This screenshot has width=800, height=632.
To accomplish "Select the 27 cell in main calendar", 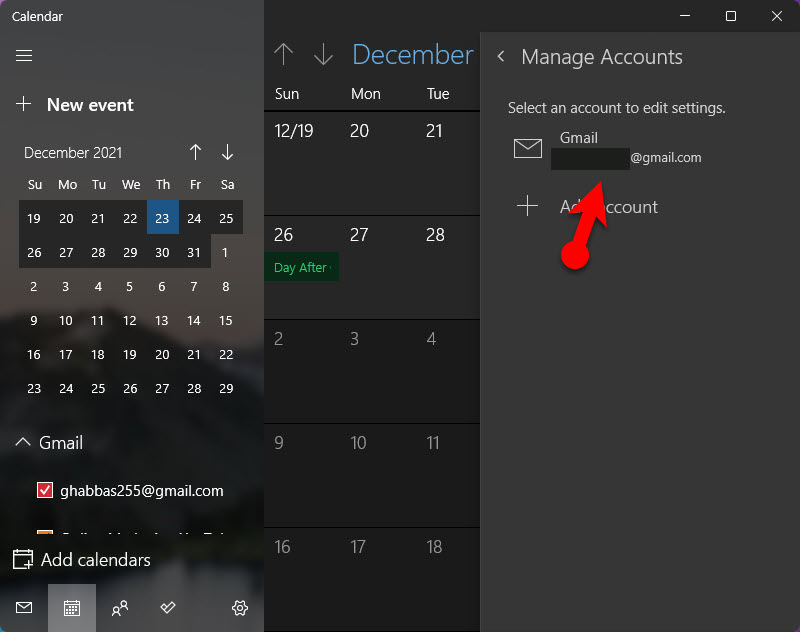I will (x=378, y=268).
